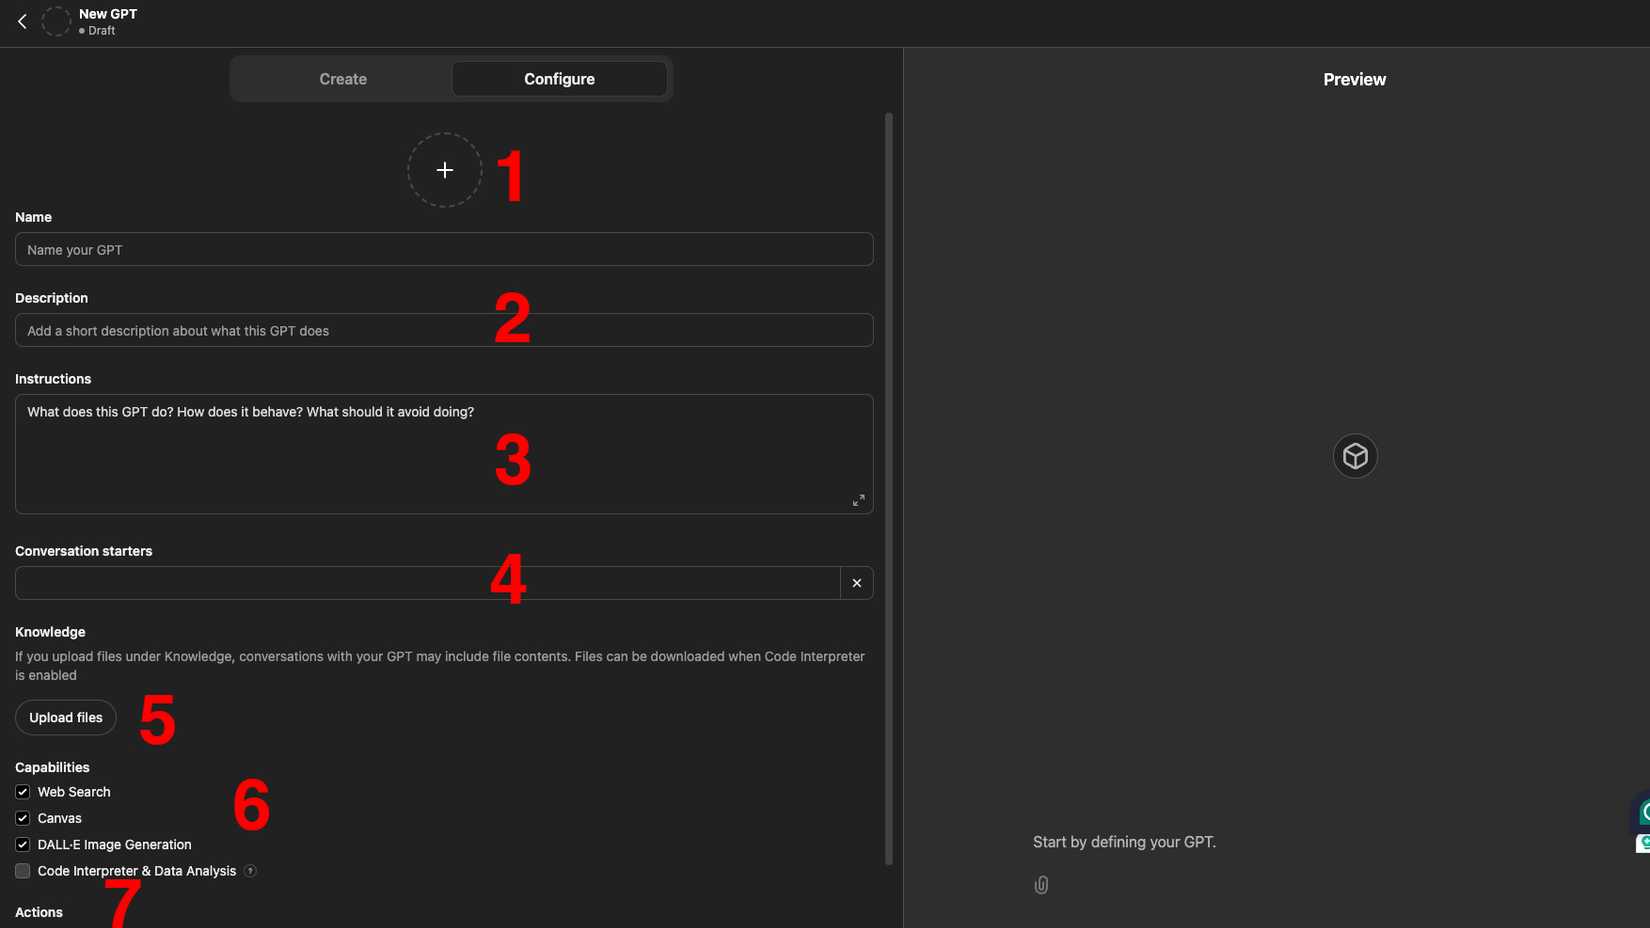Open the Code Interpreter help tooltip icon
The height and width of the screenshot is (928, 1650).
[250, 871]
